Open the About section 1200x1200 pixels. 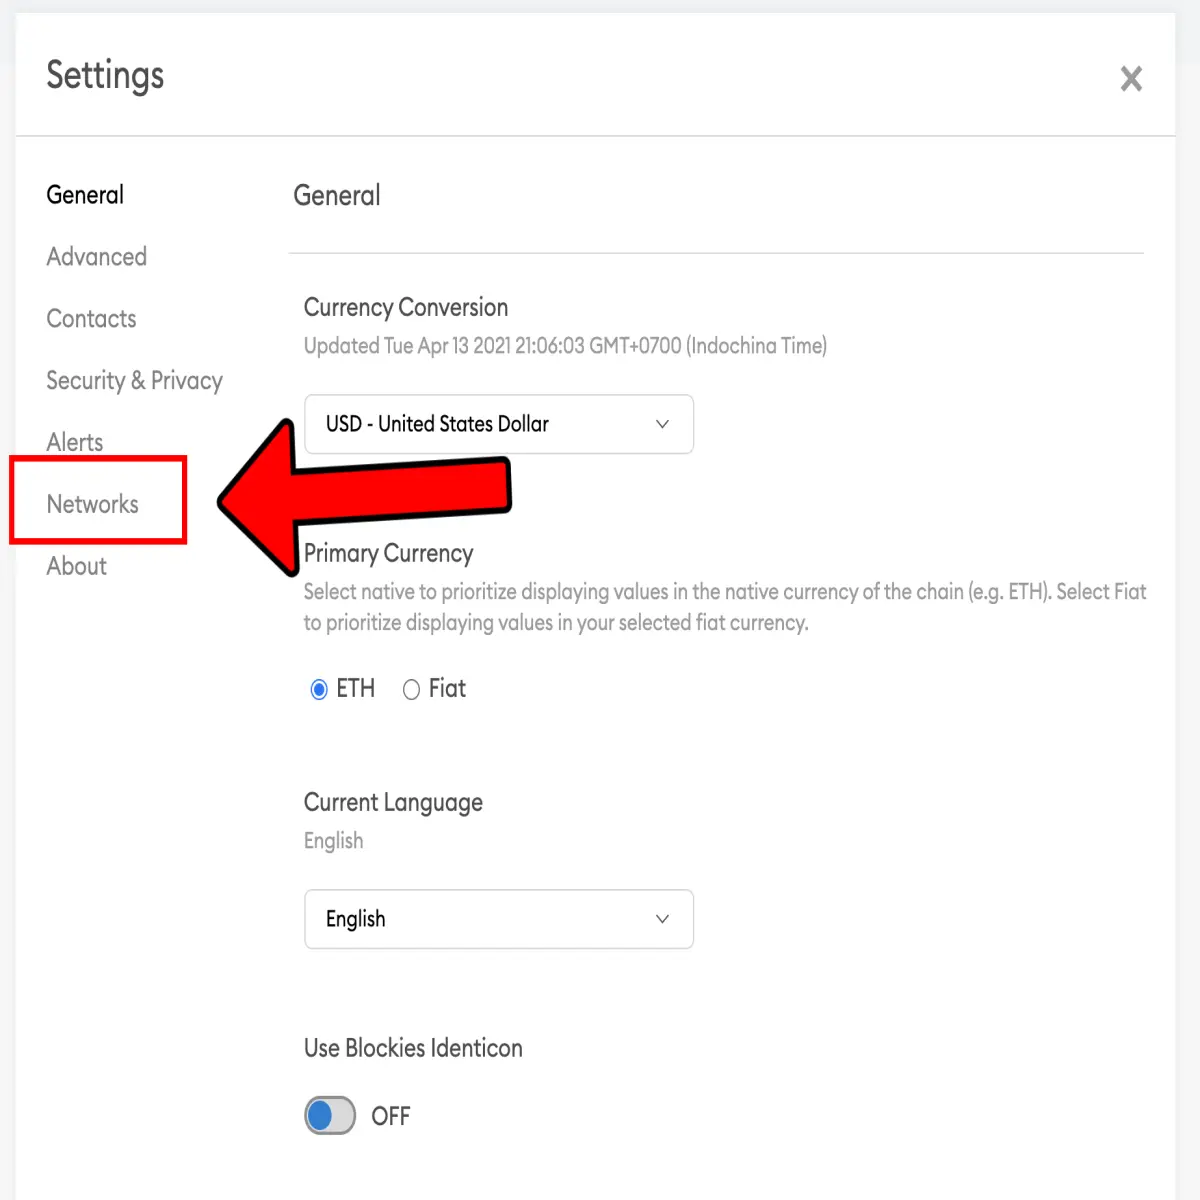point(76,566)
